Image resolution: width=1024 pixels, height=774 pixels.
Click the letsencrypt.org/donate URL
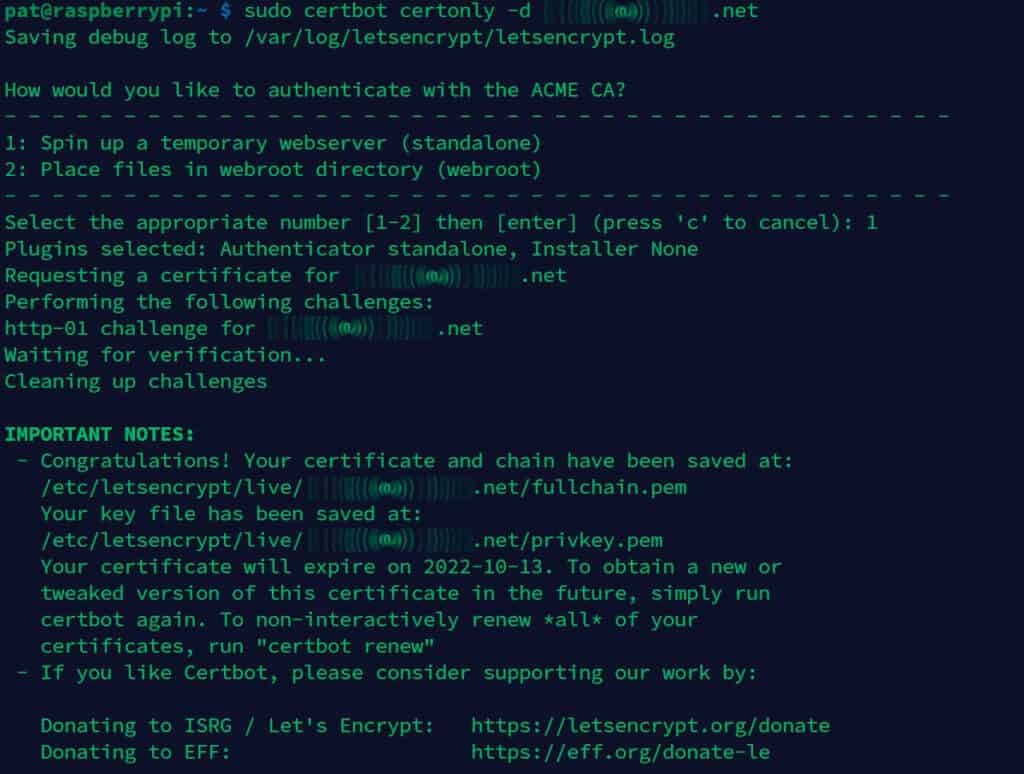650,726
